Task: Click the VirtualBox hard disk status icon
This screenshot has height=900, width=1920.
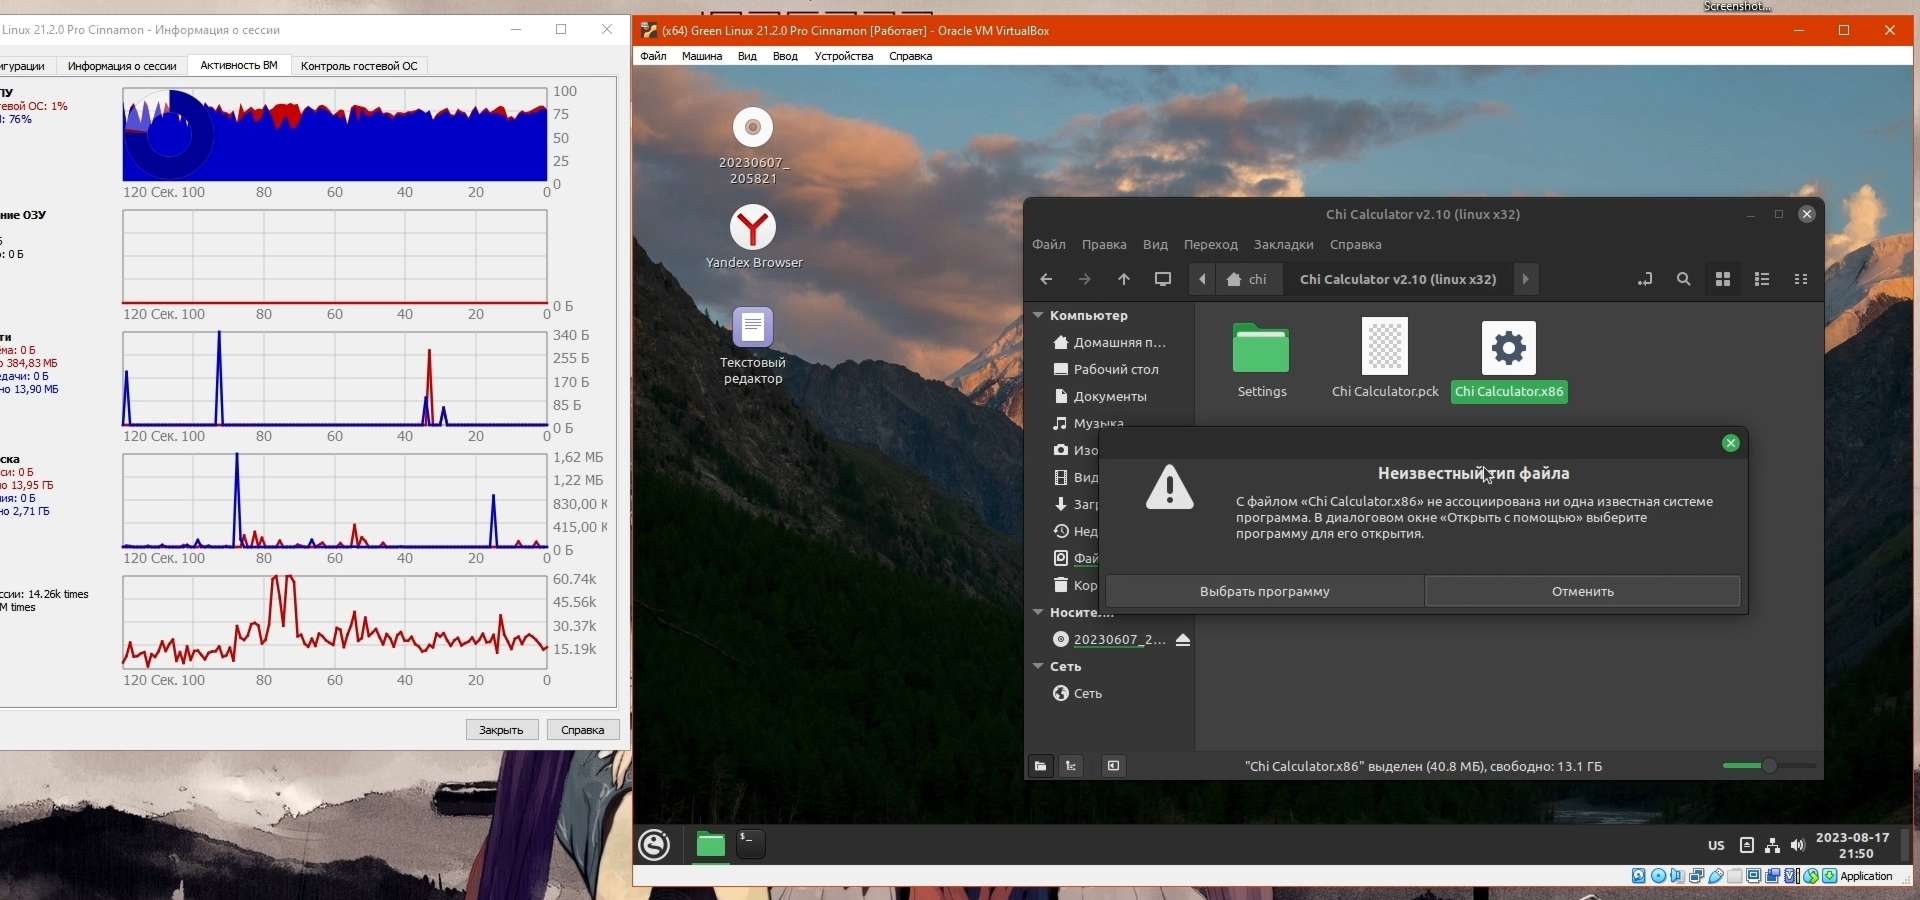Action: point(1639,877)
